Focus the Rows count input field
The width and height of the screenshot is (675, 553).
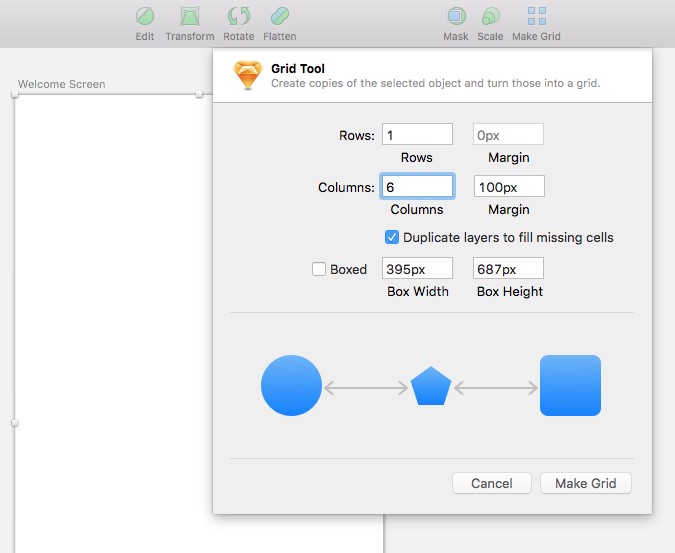click(x=417, y=135)
